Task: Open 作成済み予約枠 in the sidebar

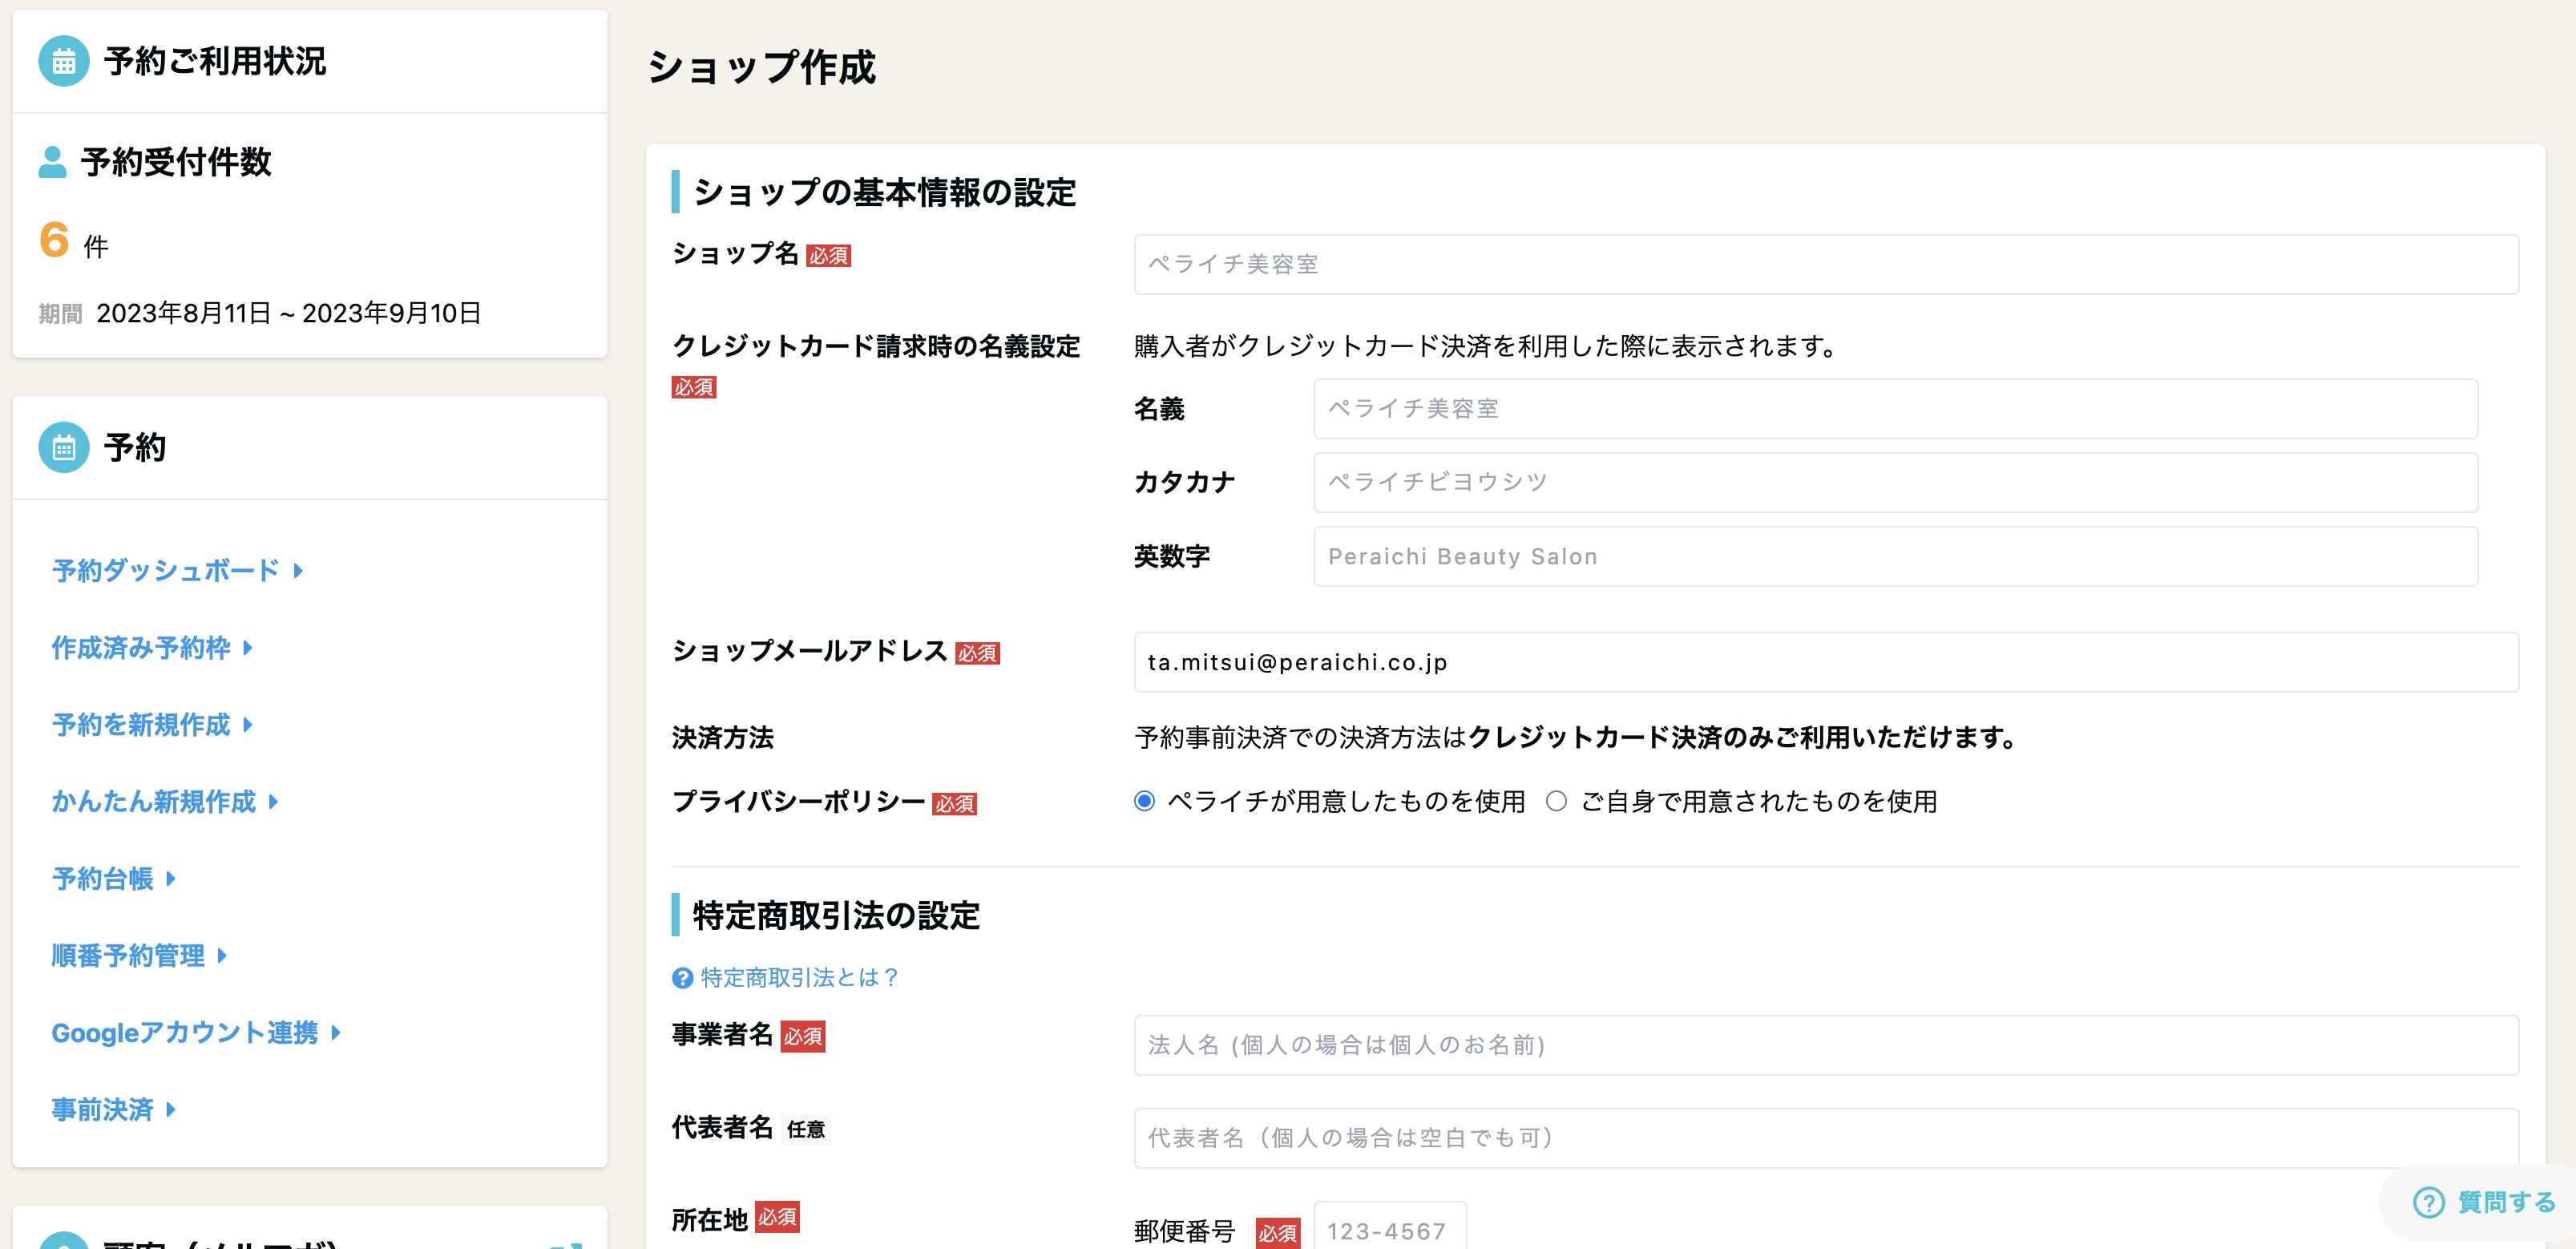Action: (x=141, y=648)
